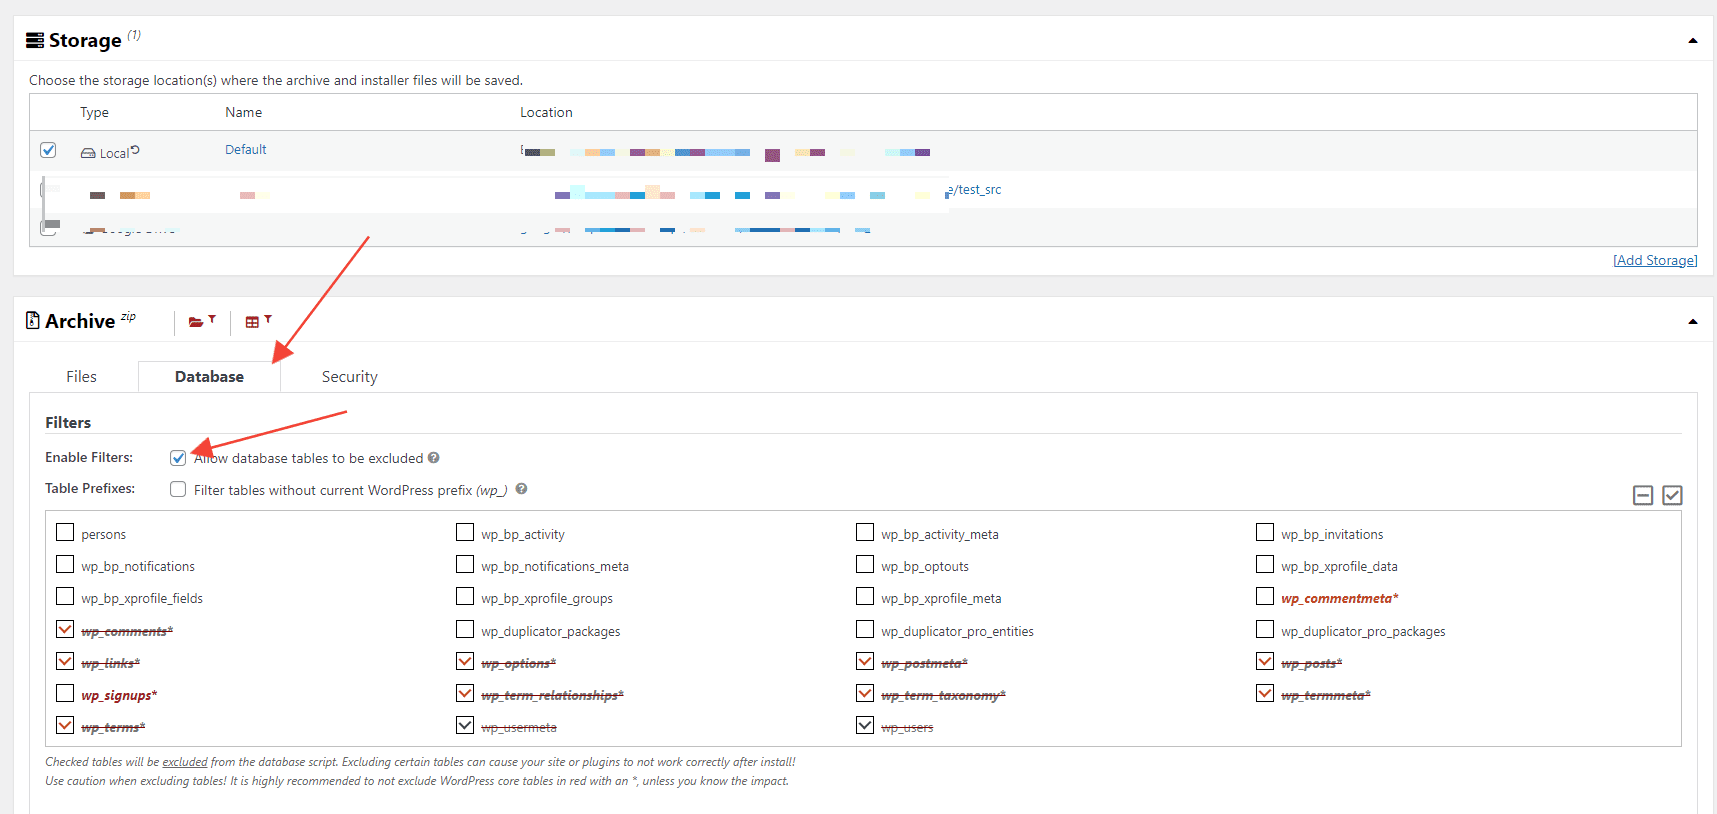The height and width of the screenshot is (814, 1717).
Task: Open help icon beside database exclusion option
Action: 434,458
